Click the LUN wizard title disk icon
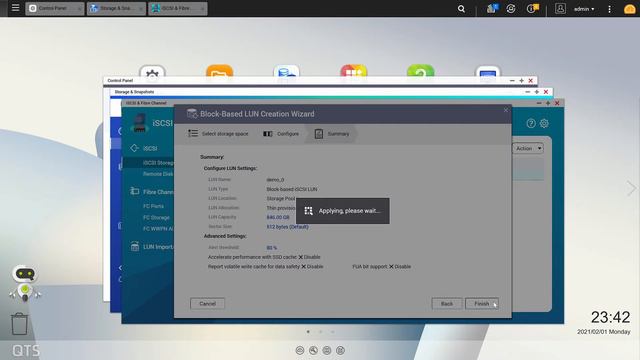Viewport: 640px width, 360px height. (192, 114)
